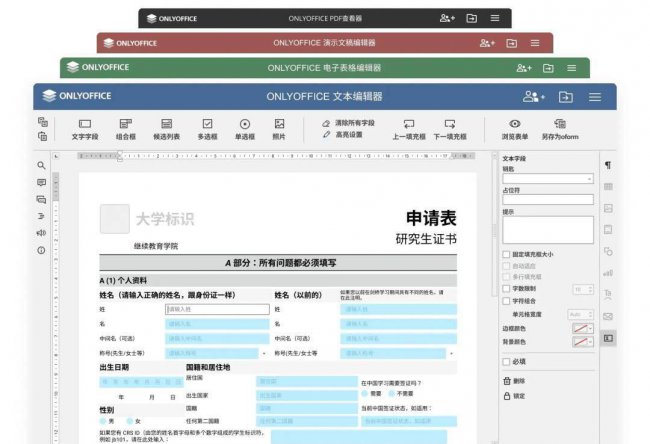The width and height of the screenshot is (650, 444).
Task: Open the background color (背景颜色) picker
Action: coord(583,342)
